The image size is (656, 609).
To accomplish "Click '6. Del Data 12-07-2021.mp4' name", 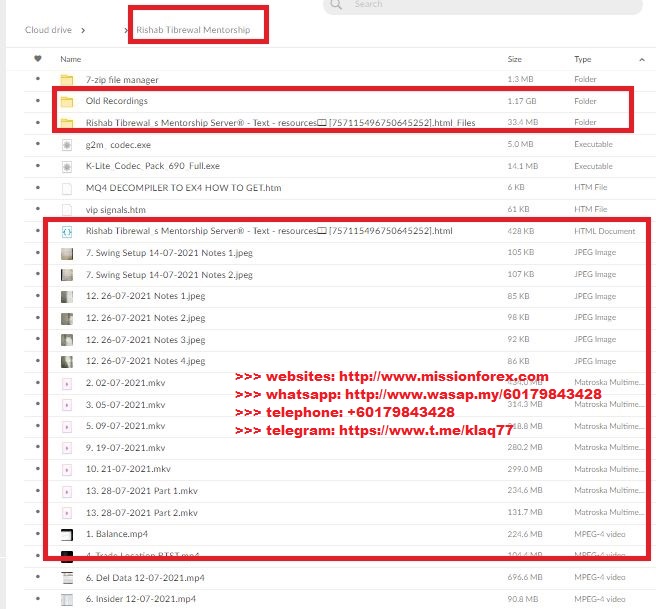I will point(145,578).
